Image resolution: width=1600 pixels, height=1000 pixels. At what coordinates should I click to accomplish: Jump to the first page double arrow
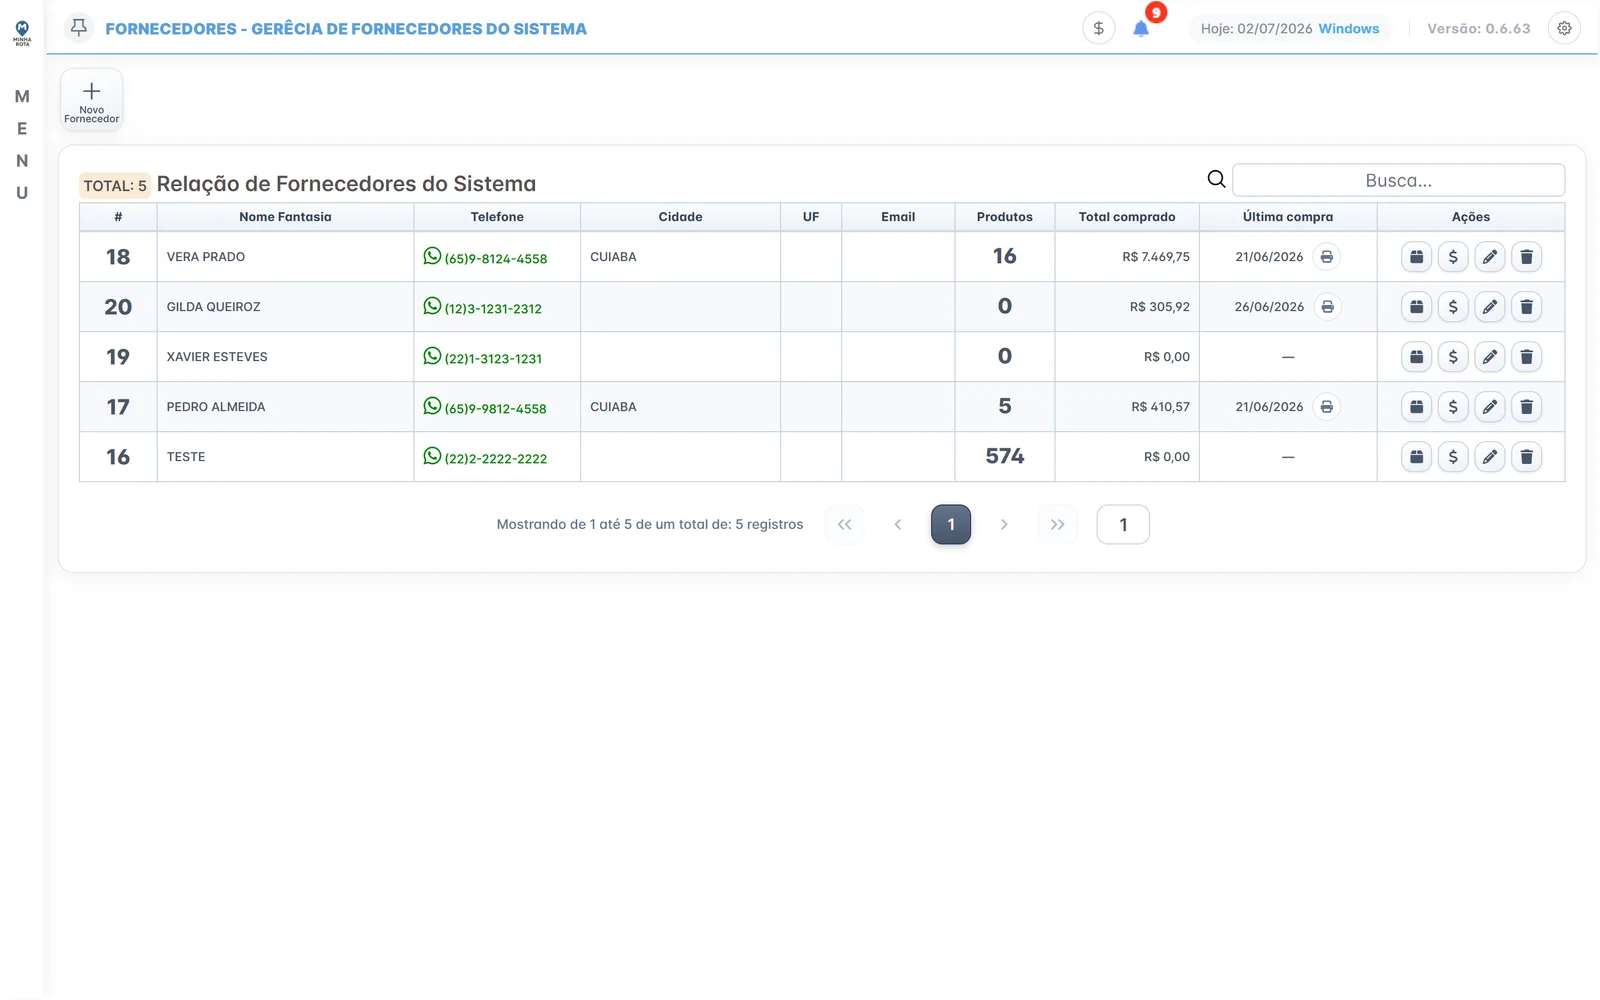coord(844,525)
